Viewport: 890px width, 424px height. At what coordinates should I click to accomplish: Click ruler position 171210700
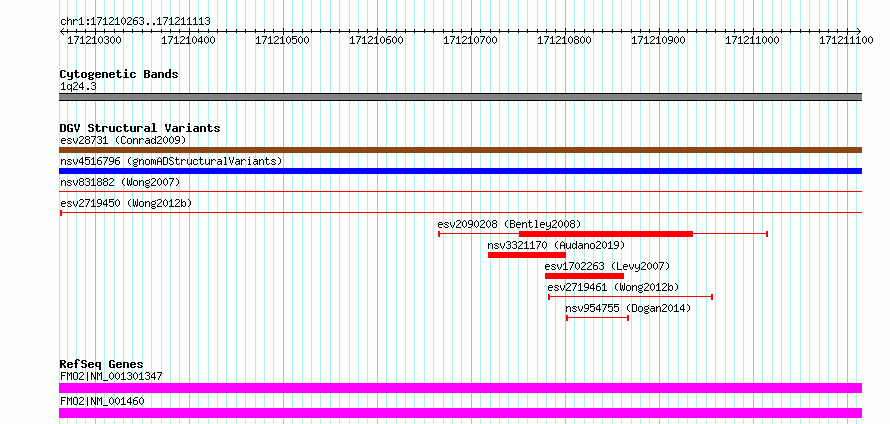coord(471,40)
